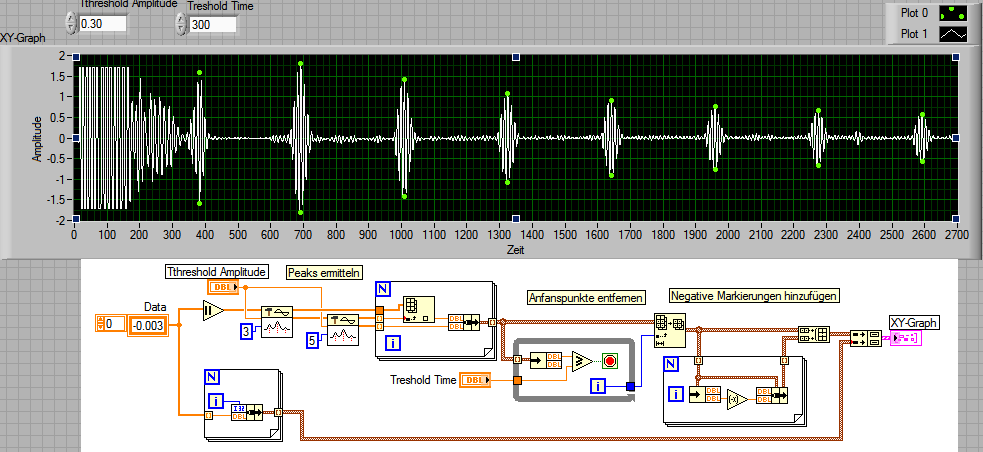This screenshot has width=983, height=452.
Task: Click the Peaks ermitteln comment label
Action: tap(325, 272)
